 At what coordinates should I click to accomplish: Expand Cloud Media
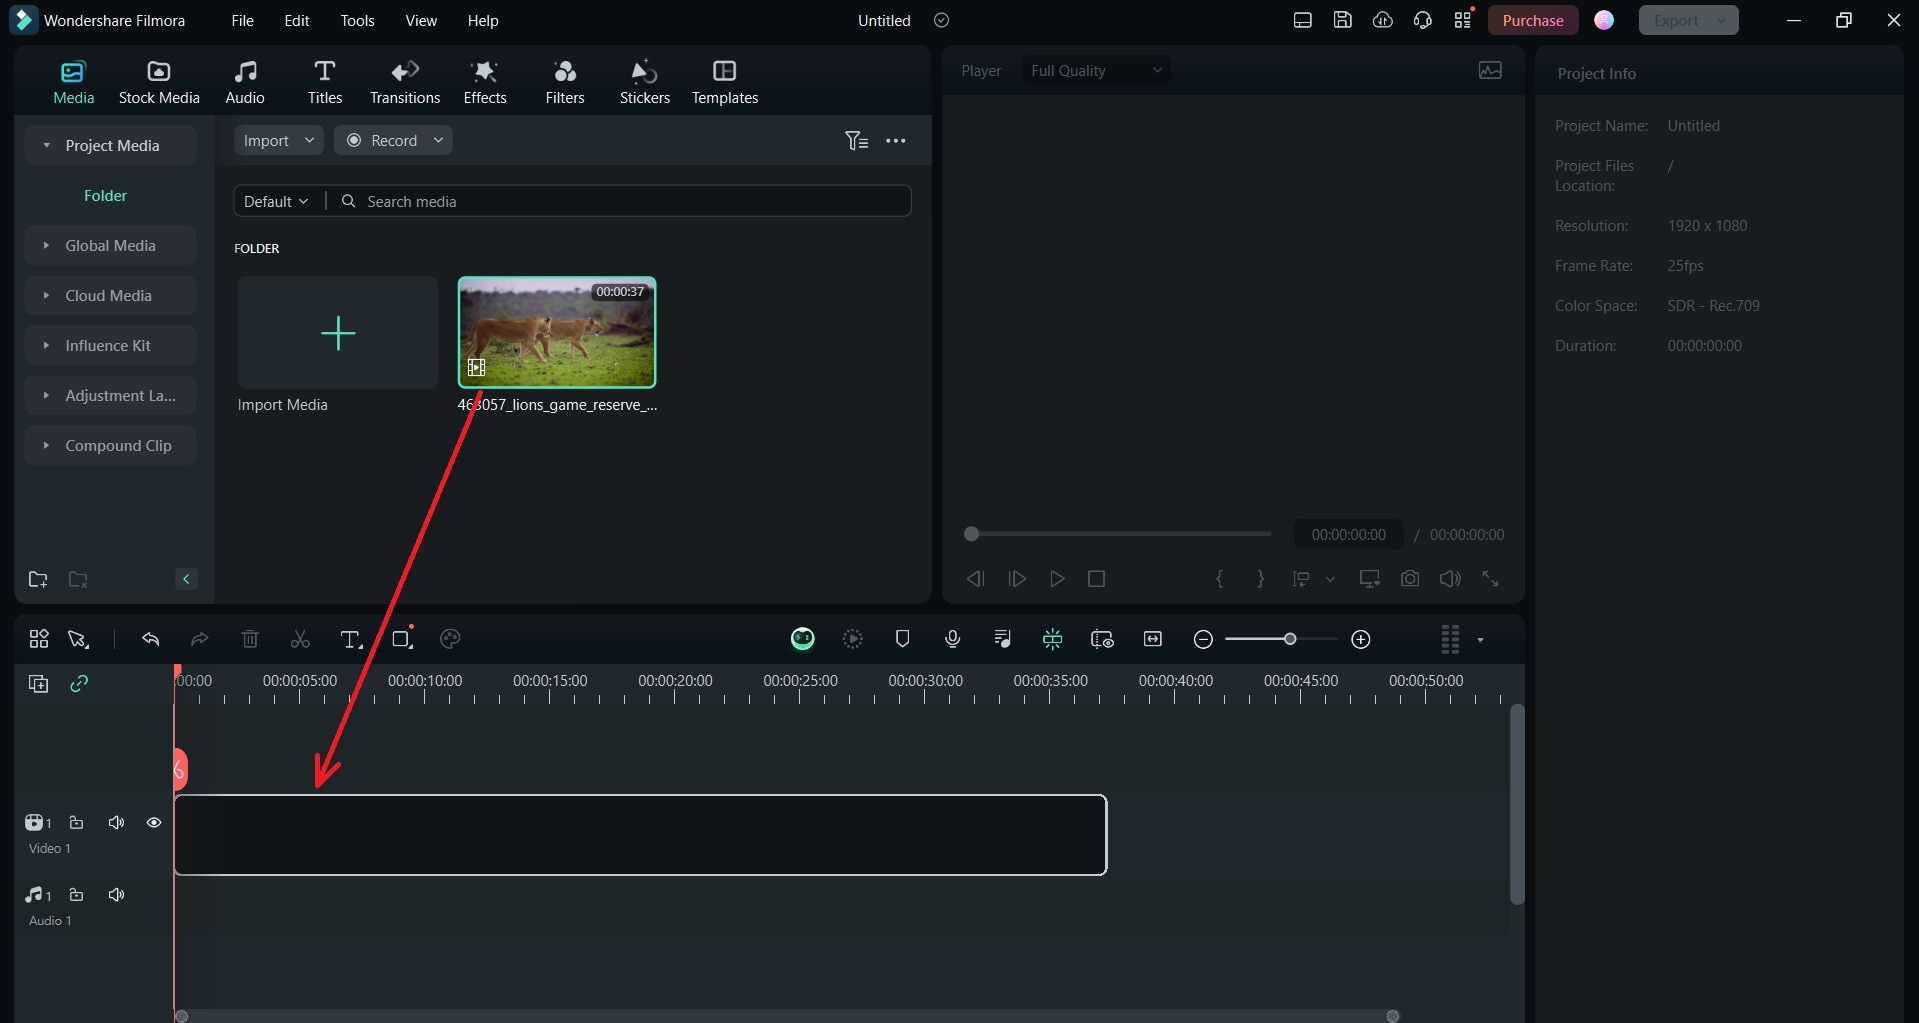46,295
